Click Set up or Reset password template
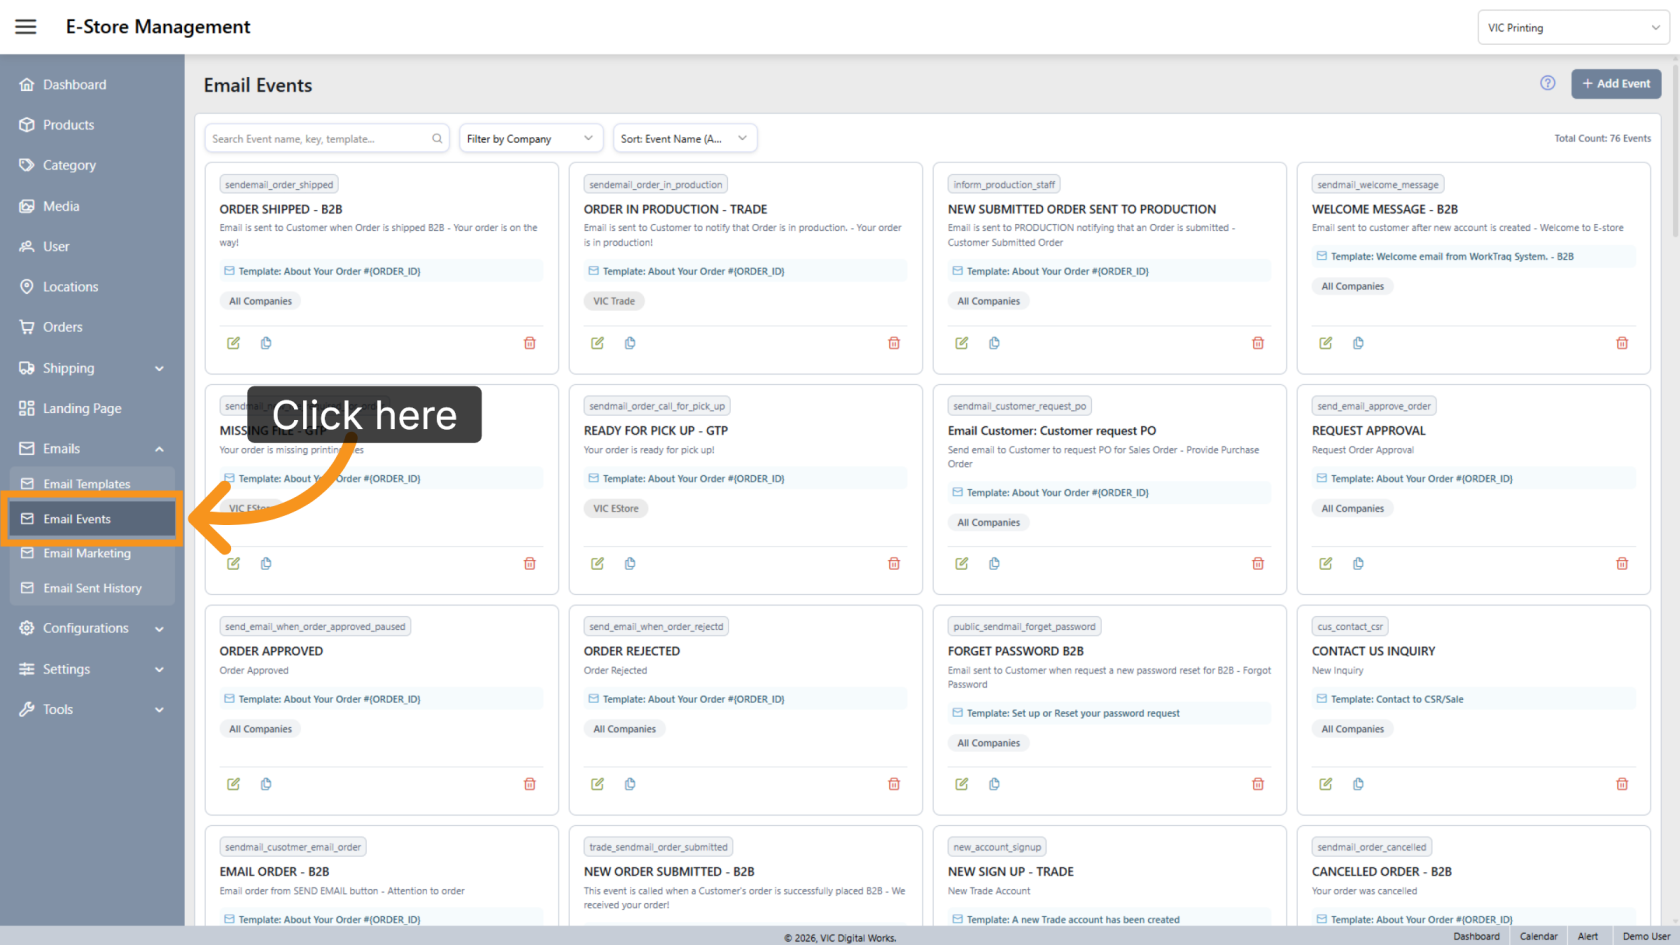Screen dimensions: 1680x945 (1095, 714)
